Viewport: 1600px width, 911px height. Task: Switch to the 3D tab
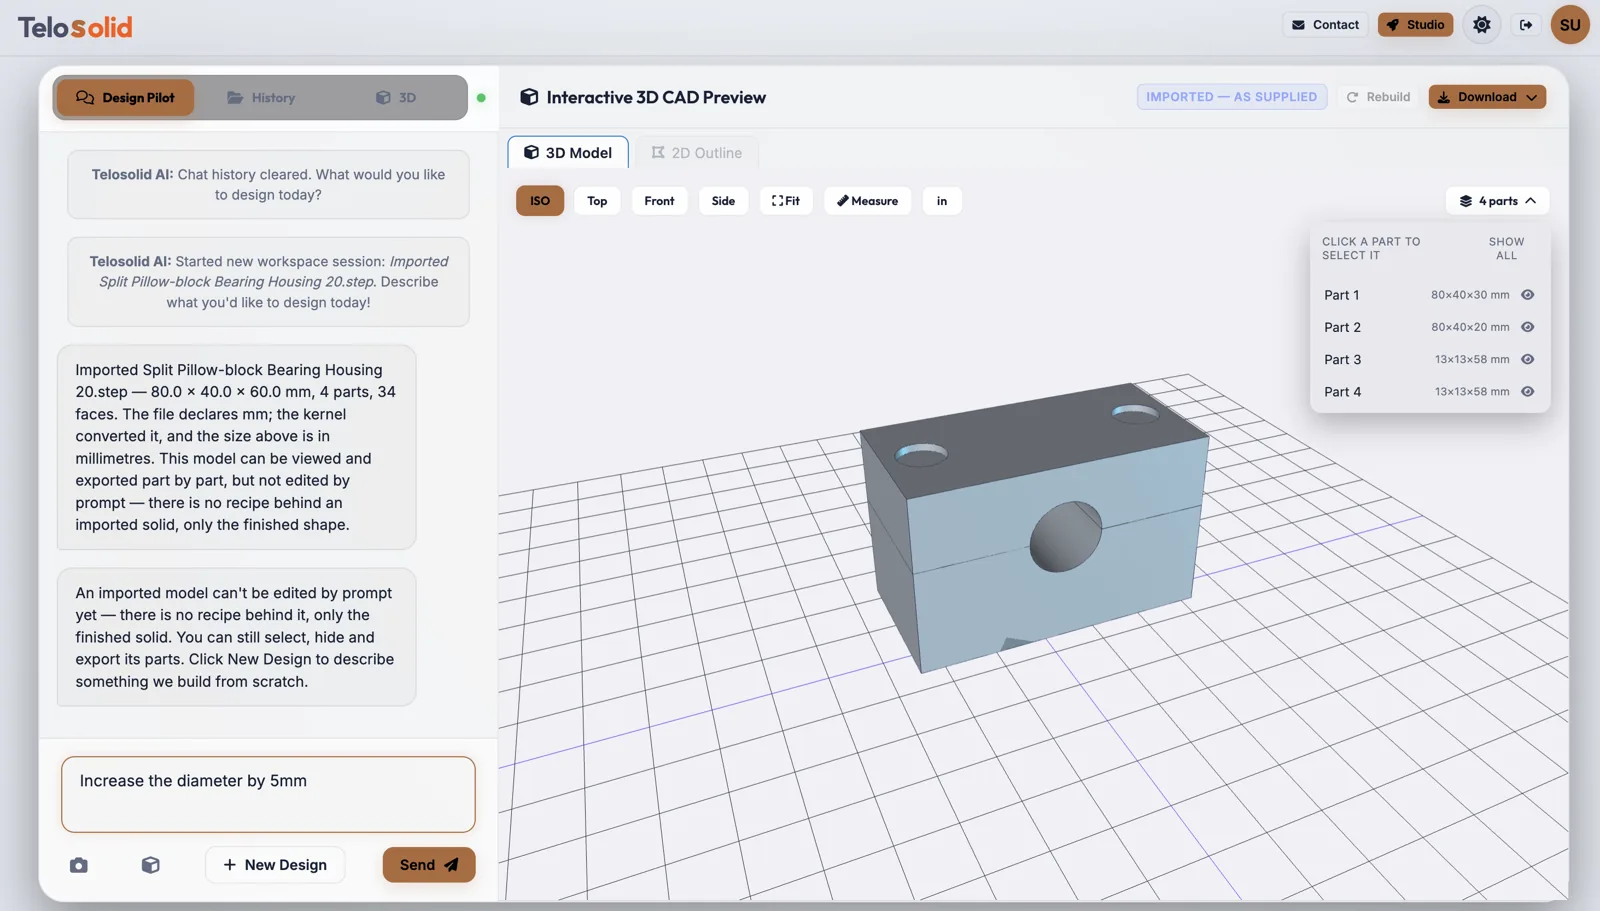[396, 98]
